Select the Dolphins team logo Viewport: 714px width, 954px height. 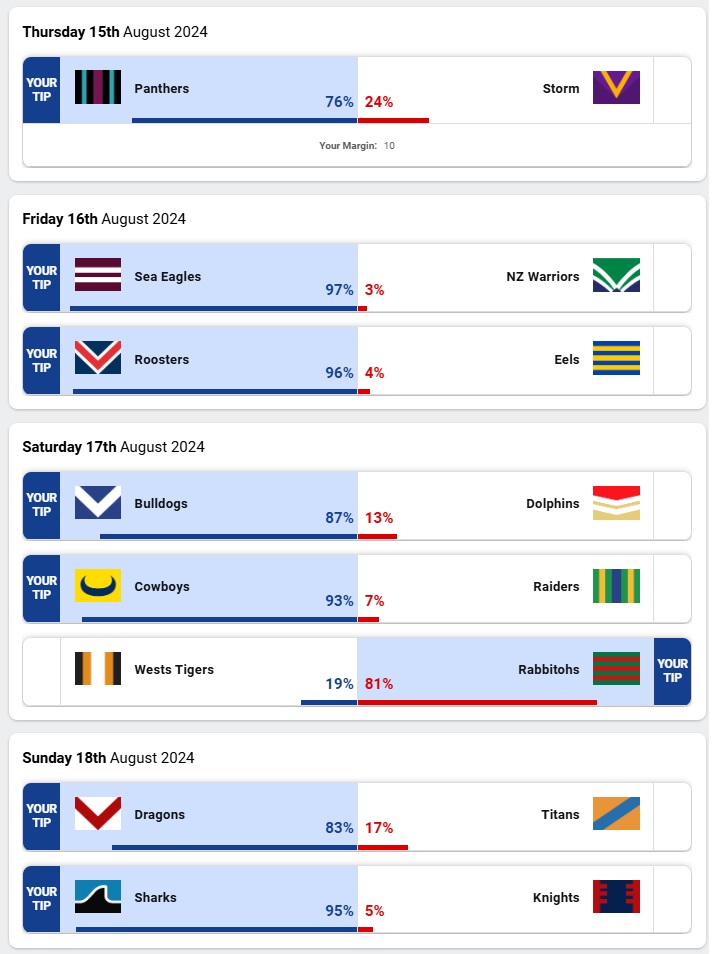tap(616, 503)
